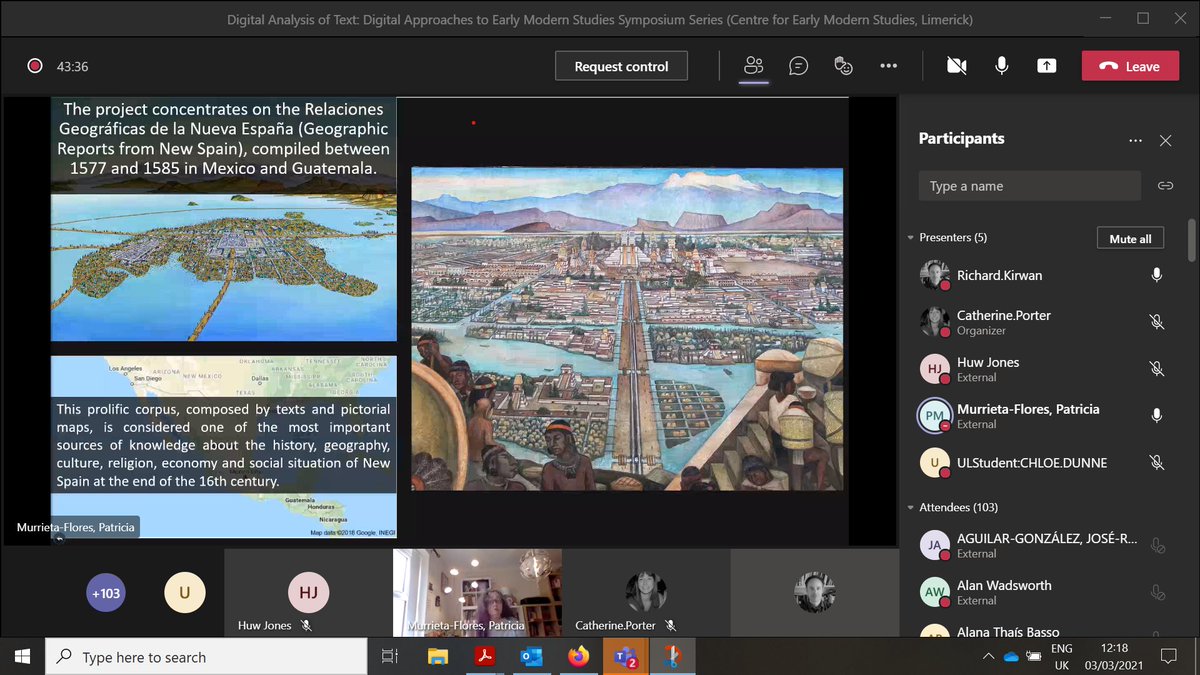The width and height of the screenshot is (1200, 675).
Task: Open the clock showing 12:18
Action: click(1116, 657)
